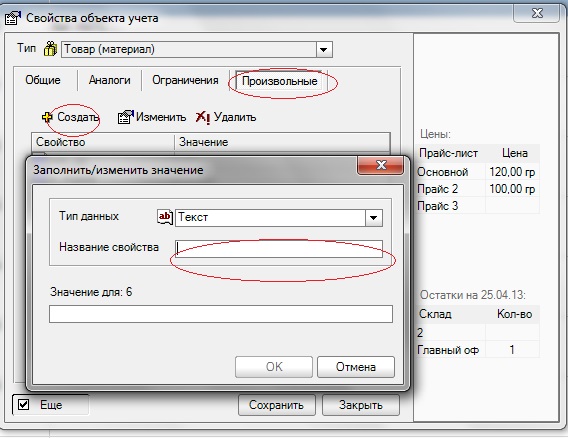Expand the Тип данных dropdown arrow
The image size is (568, 438).
(373, 218)
